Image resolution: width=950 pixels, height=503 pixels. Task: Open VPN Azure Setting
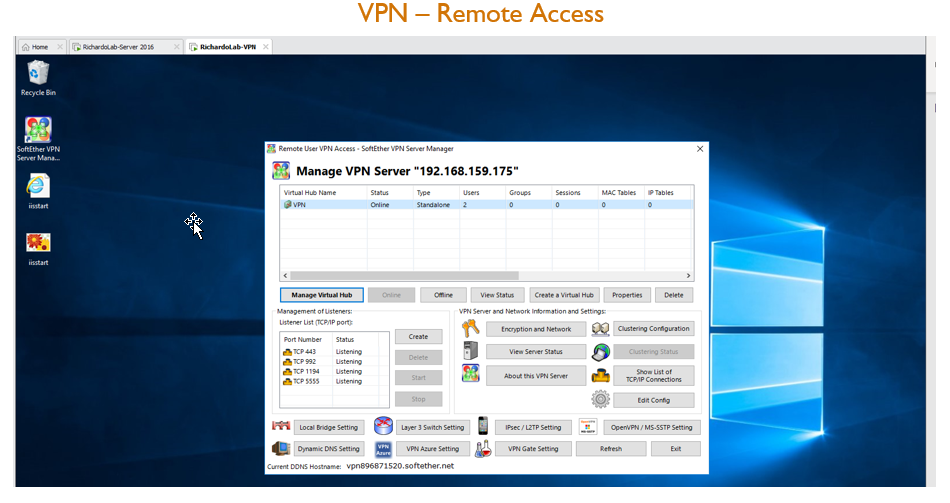point(432,449)
